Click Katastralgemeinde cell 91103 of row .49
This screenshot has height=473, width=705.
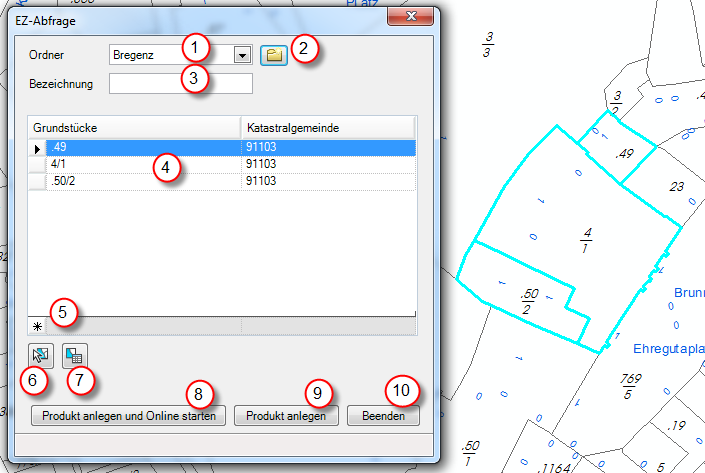coord(327,148)
